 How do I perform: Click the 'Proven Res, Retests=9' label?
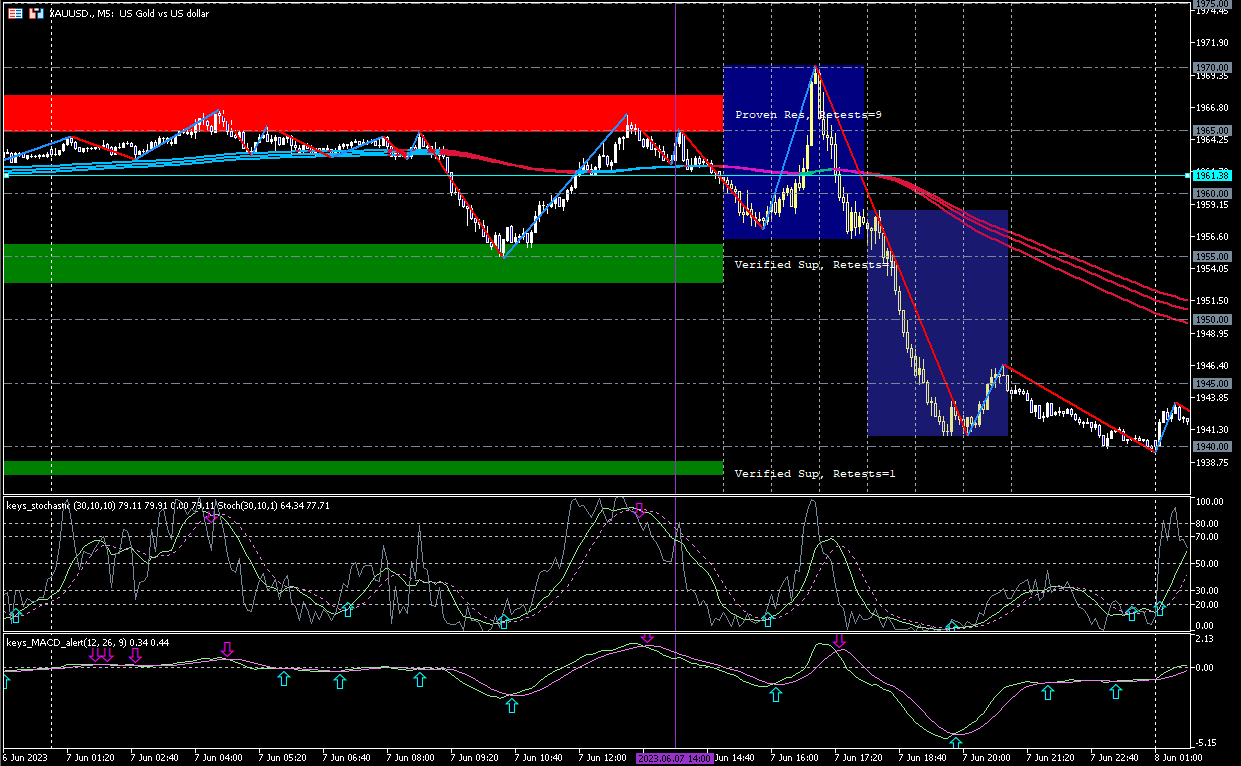coord(808,115)
